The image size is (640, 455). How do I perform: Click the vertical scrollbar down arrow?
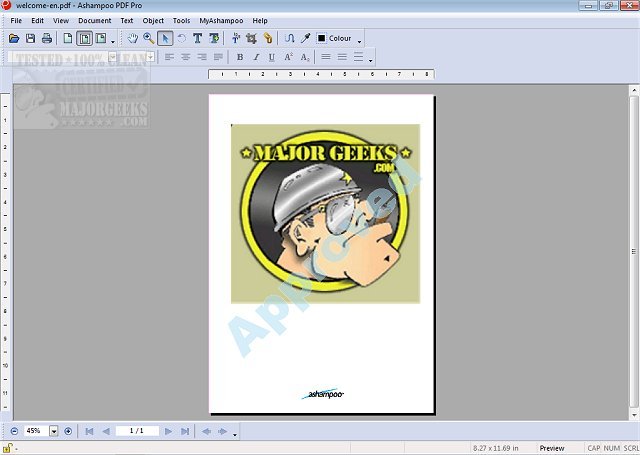[x=634, y=415]
